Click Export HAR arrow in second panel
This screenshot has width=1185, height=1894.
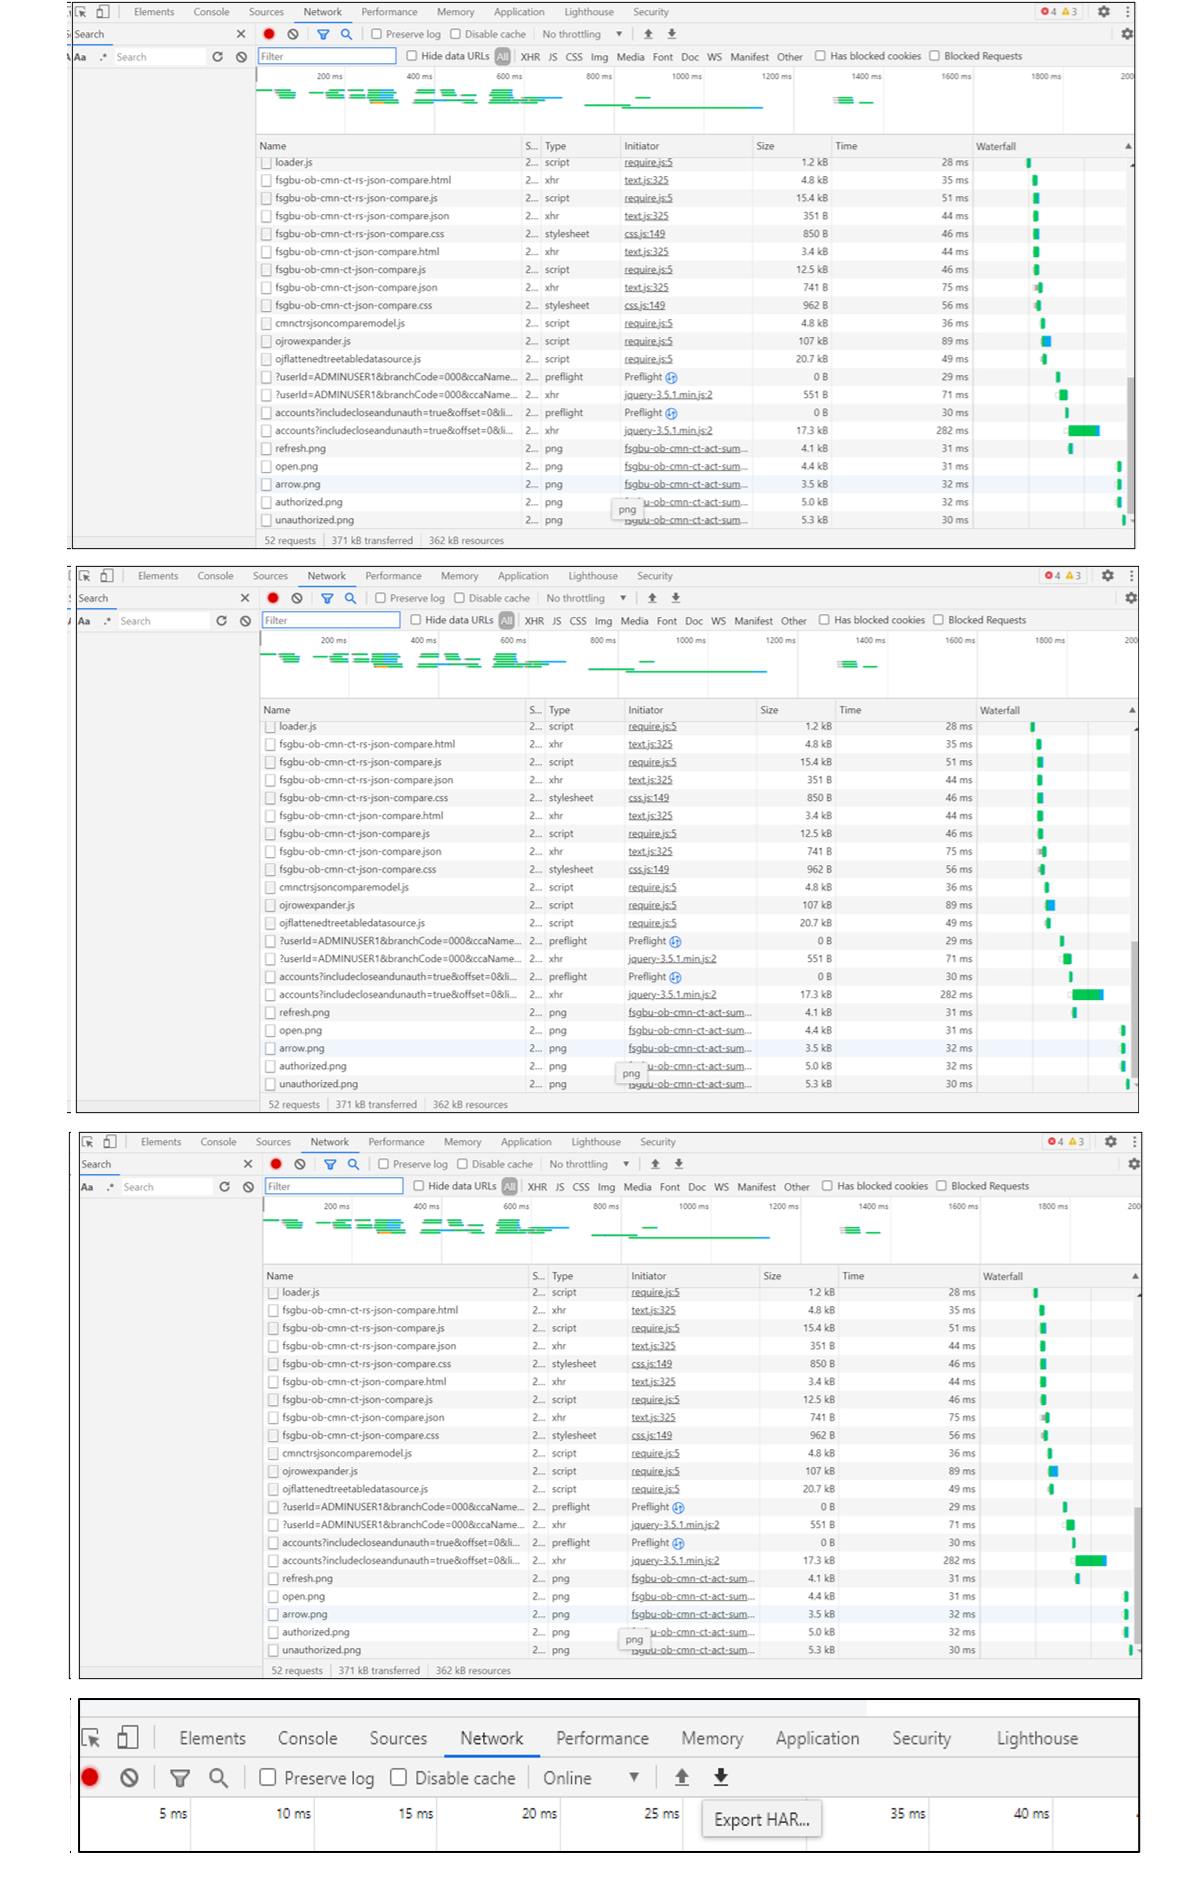click(676, 598)
